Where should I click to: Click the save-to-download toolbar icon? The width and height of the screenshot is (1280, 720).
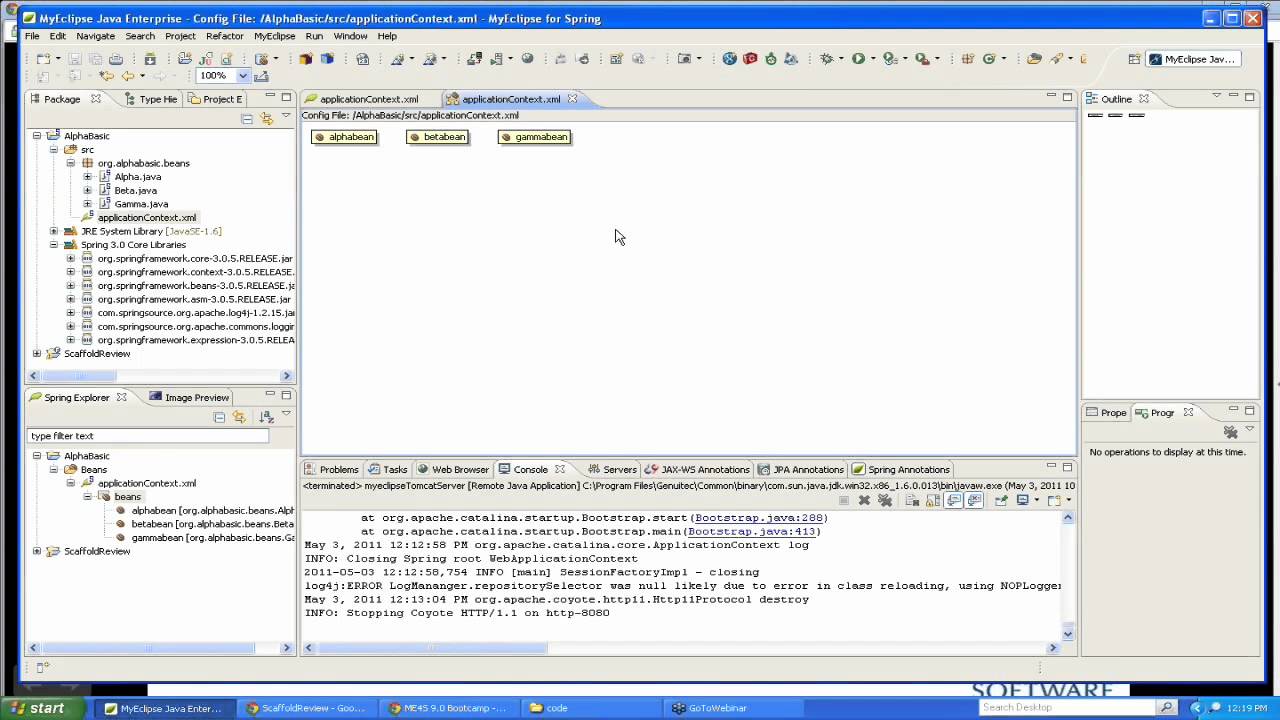click(x=150, y=59)
